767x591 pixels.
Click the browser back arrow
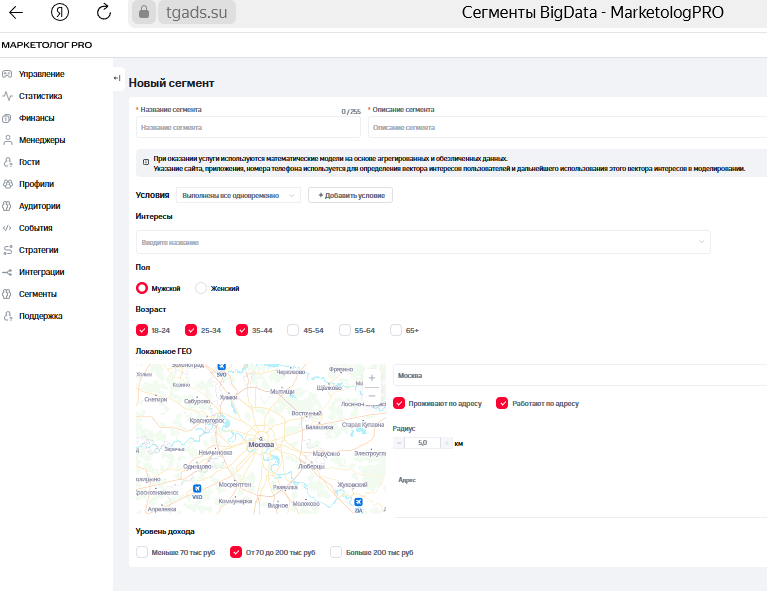(x=17, y=13)
